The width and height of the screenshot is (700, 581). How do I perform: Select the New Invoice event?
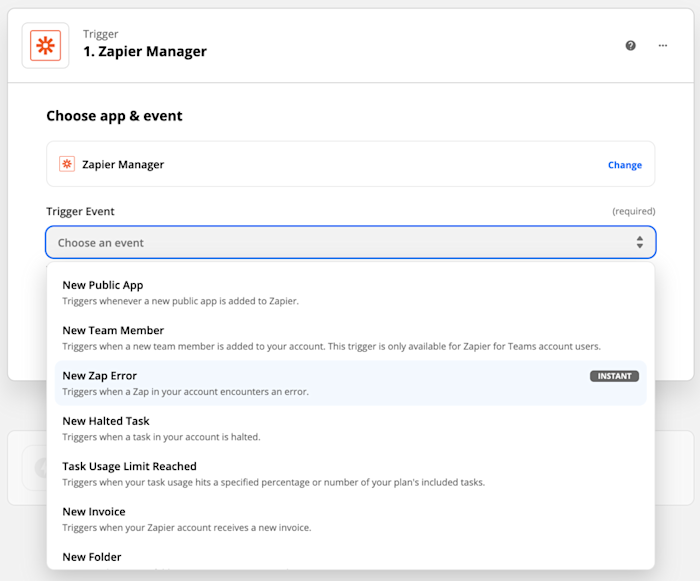pyautogui.click(x=350, y=519)
